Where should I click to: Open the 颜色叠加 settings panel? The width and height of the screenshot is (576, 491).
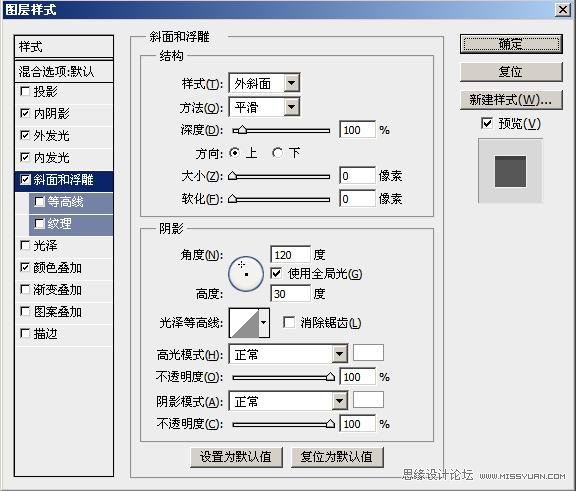coord(58,268)
